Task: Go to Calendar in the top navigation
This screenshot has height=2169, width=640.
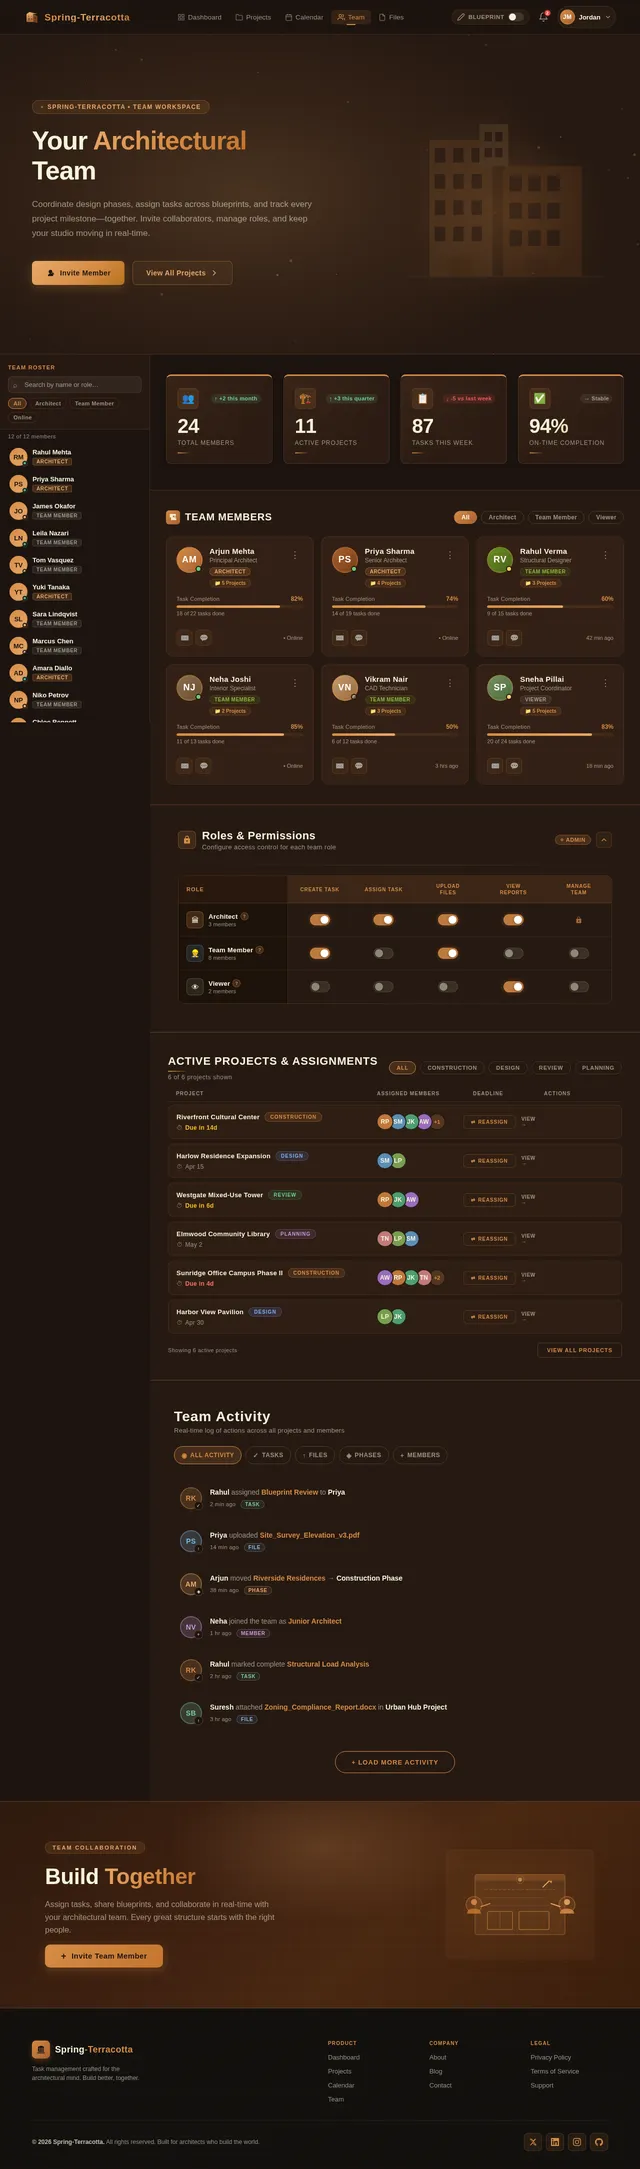Action: 304,17
